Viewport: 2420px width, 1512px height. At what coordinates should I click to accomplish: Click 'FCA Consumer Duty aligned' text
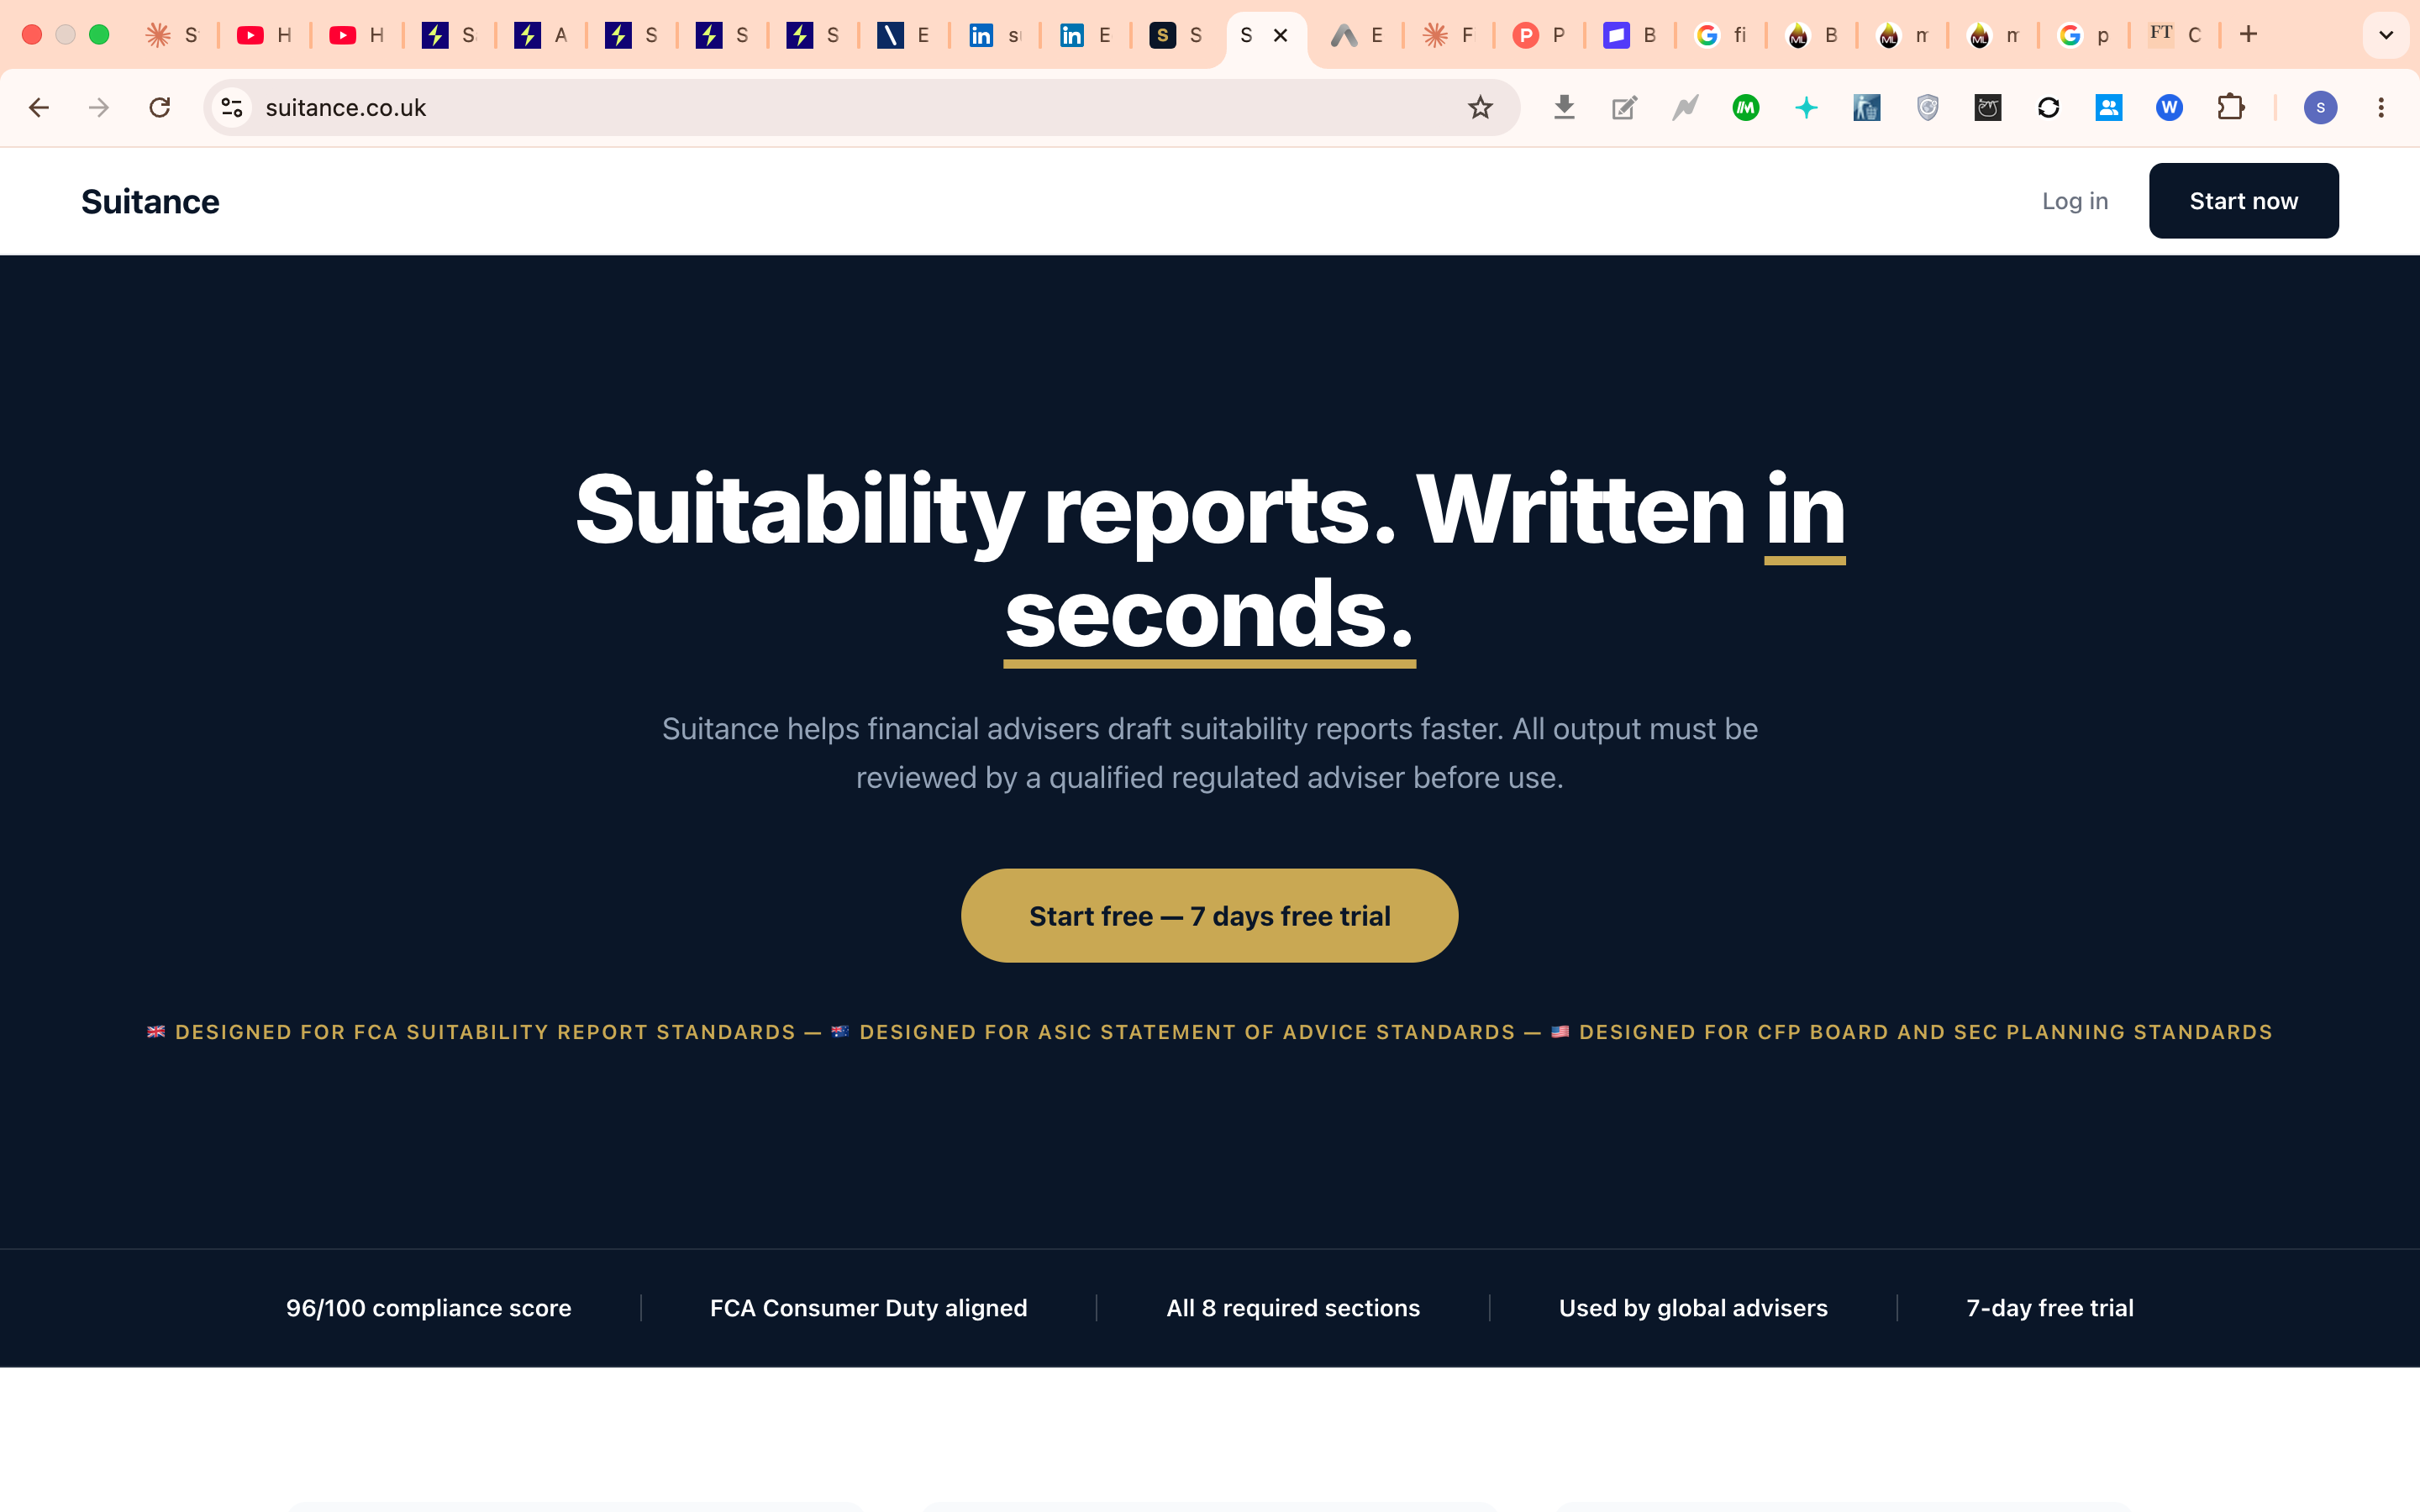coord(868,1308)
